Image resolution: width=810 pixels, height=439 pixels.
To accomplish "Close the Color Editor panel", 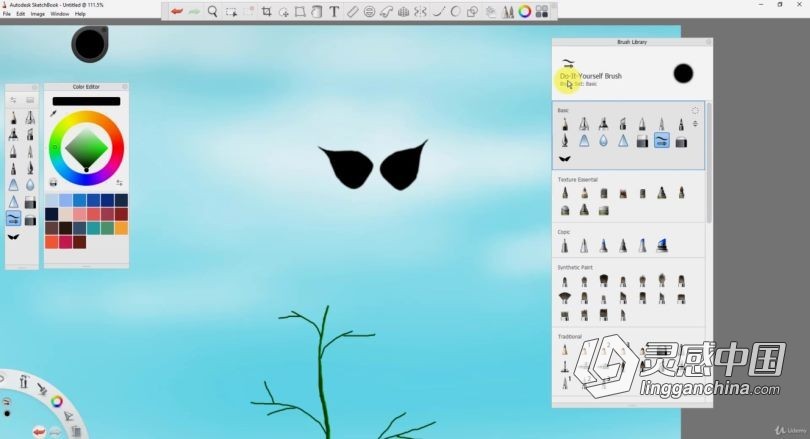I will [124, 87].
